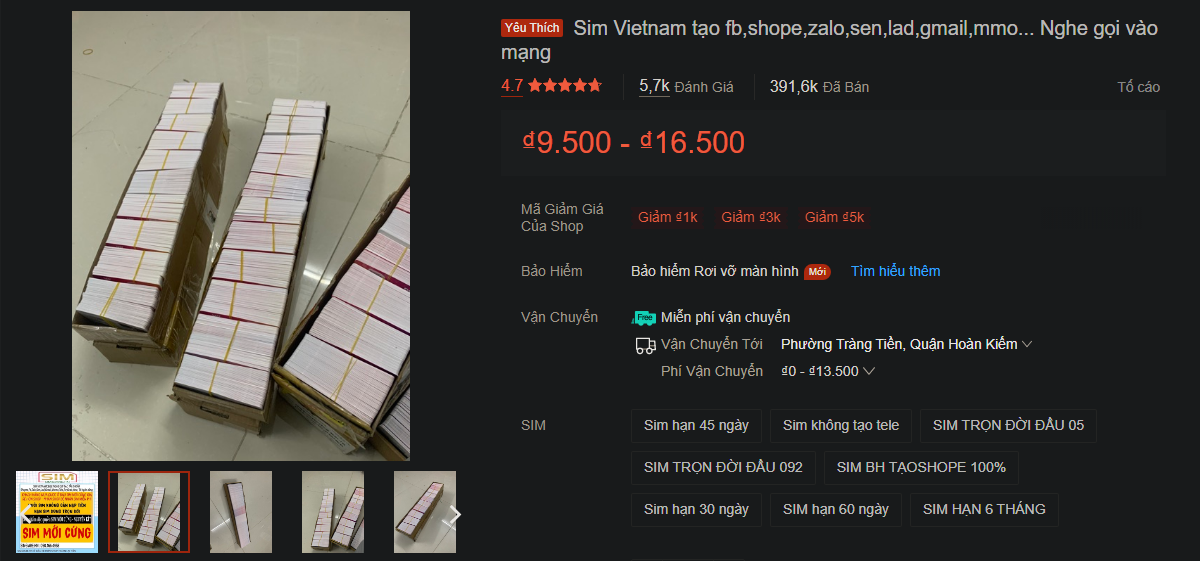Click the Yêu Thích badge
1200x561 pixels.
(x=532, y=28)
